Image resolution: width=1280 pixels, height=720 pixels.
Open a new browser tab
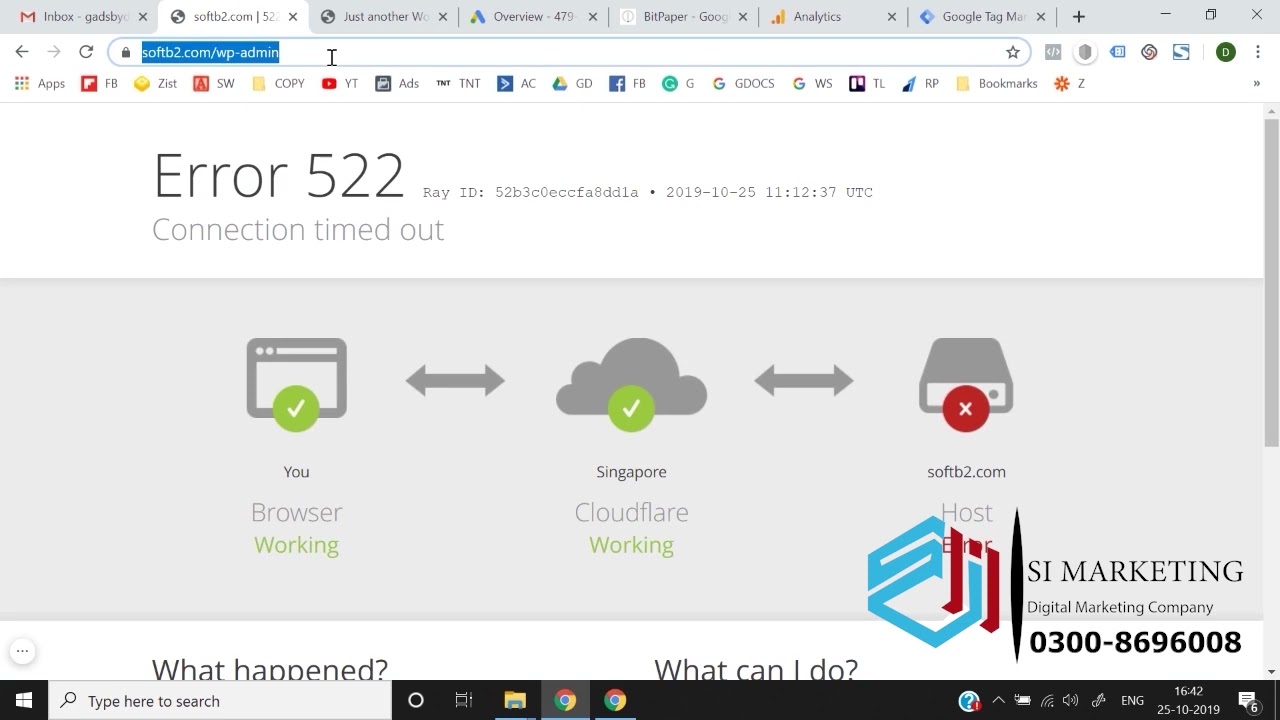[1078, 17]
